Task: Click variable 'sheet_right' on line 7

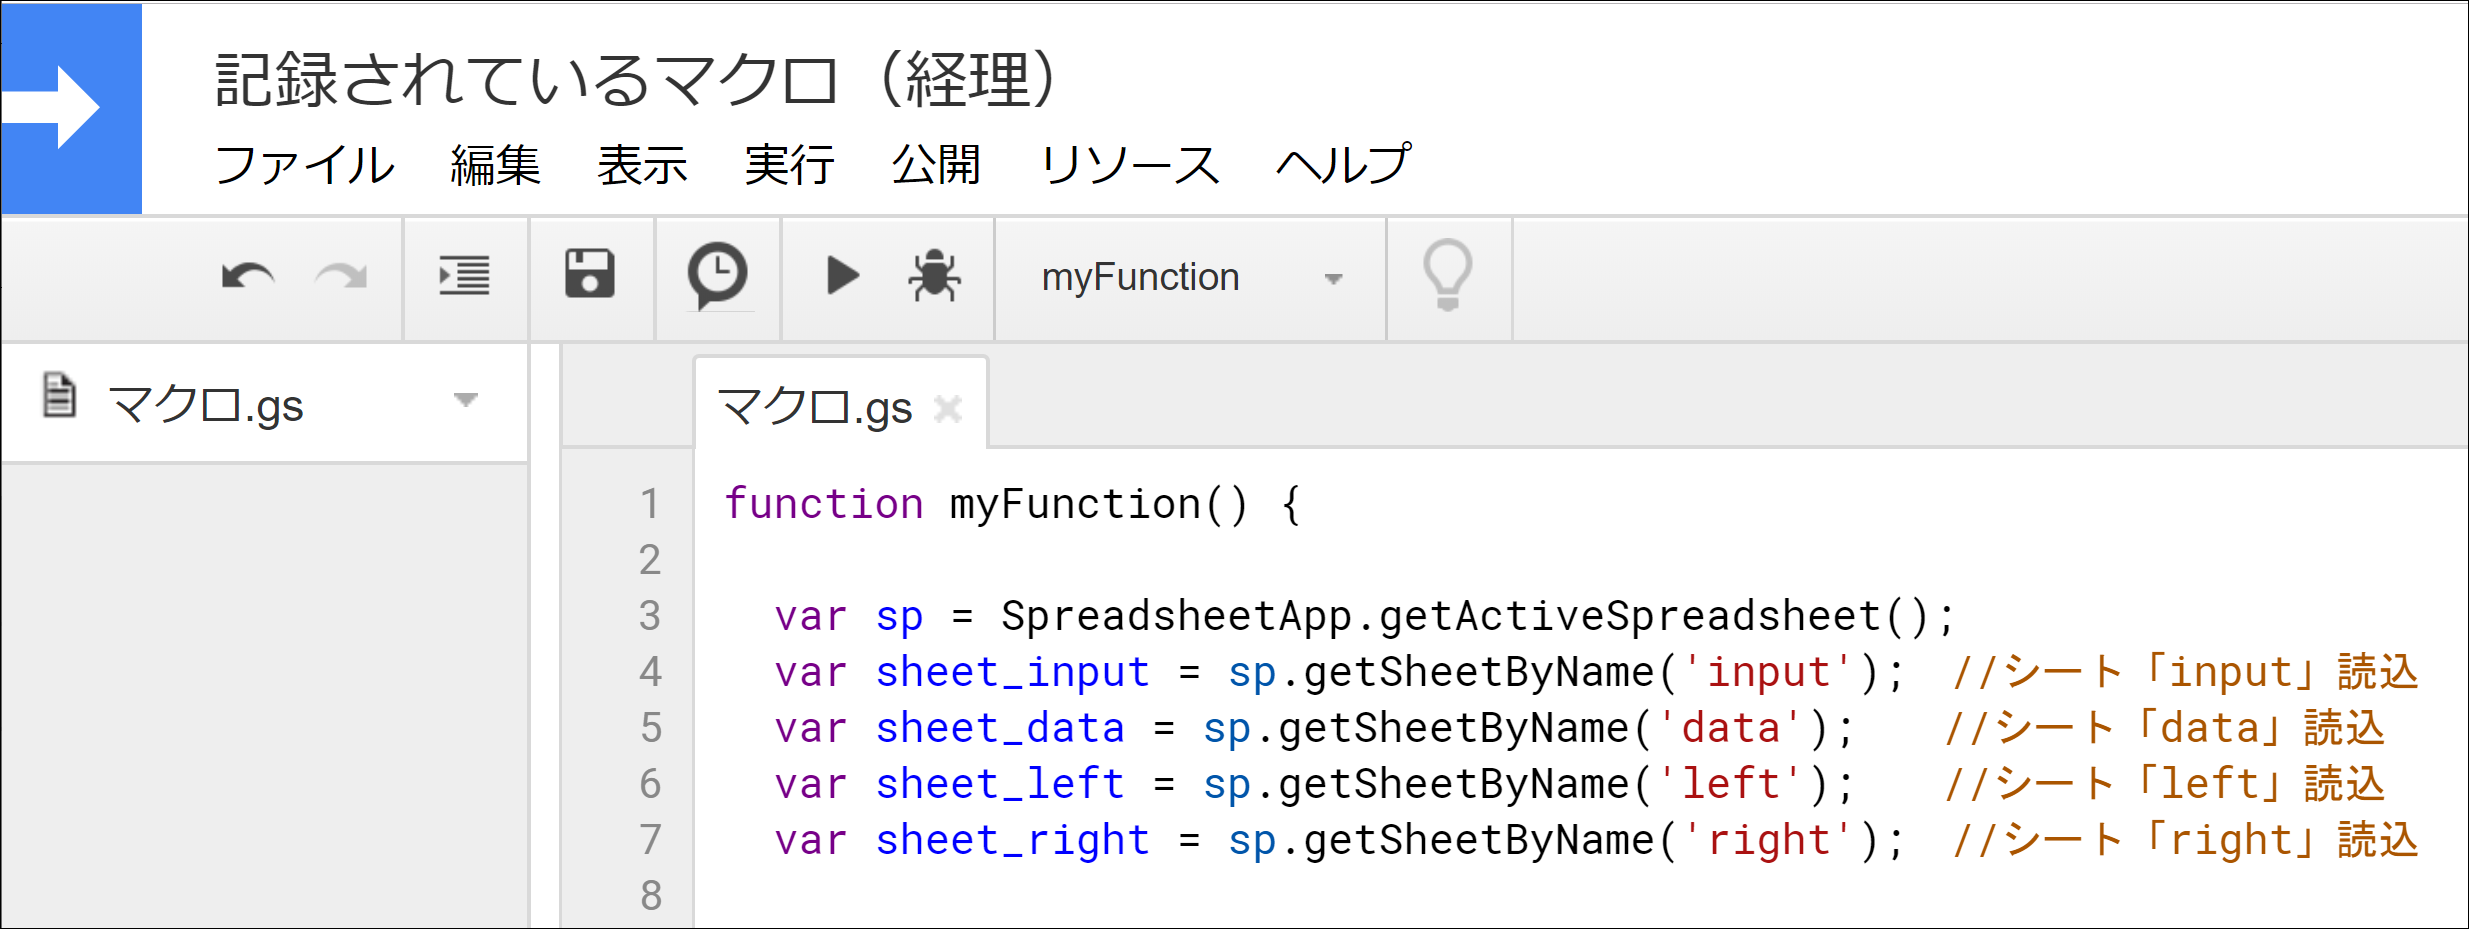Action: pos(1012,840)
